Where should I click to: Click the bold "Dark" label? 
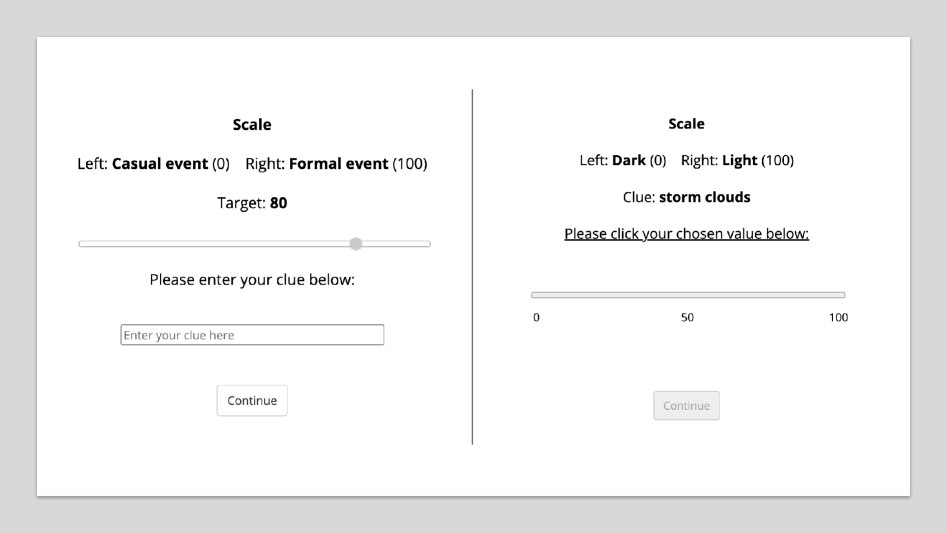point(629,160)
